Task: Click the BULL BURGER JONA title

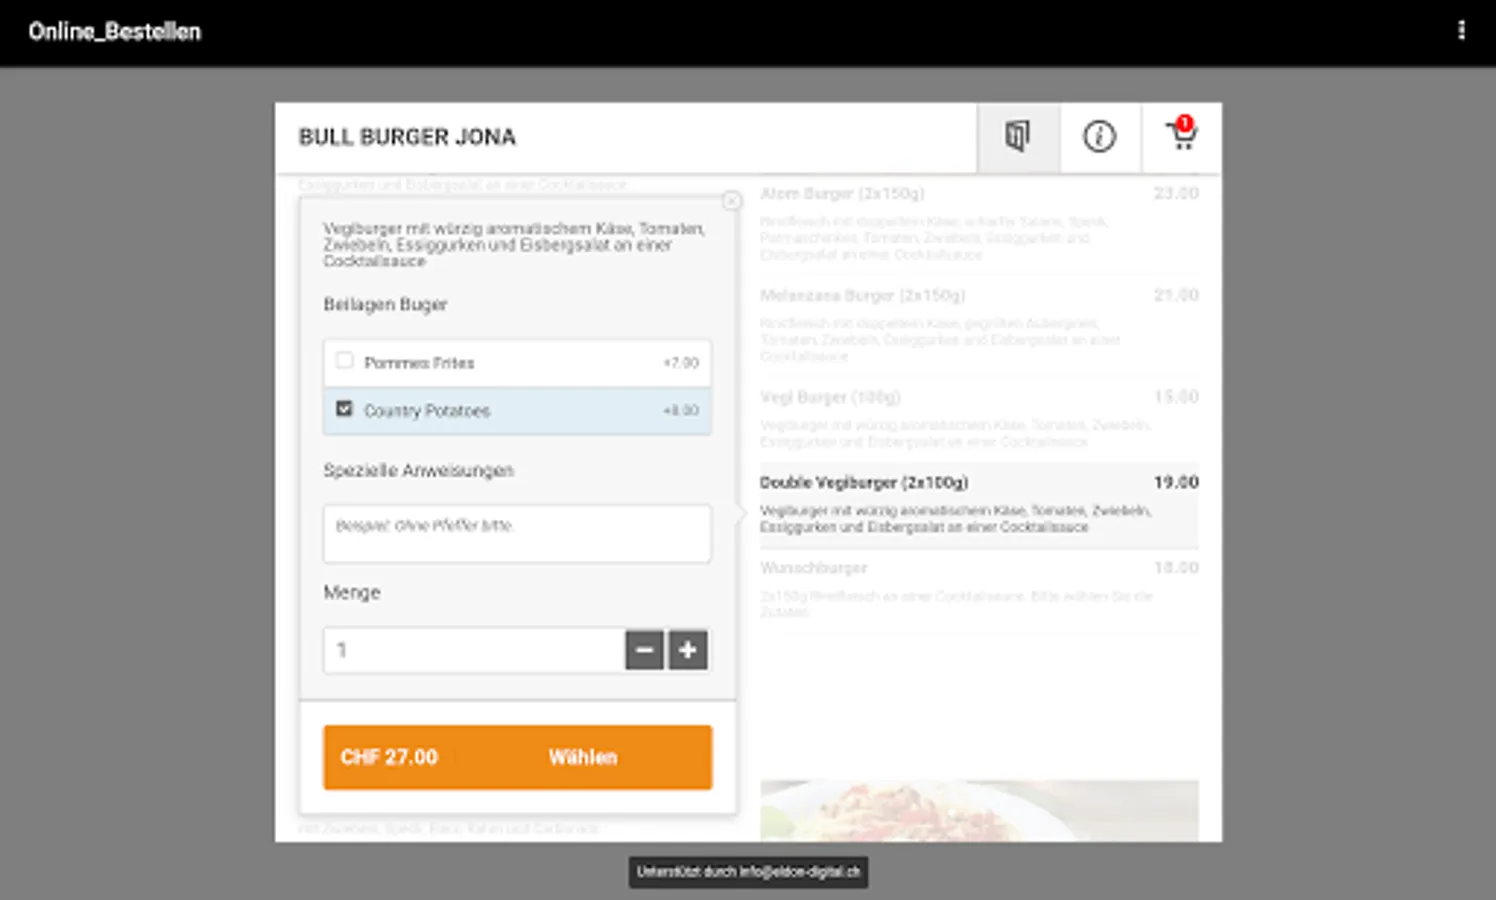Action: [407, 137]
